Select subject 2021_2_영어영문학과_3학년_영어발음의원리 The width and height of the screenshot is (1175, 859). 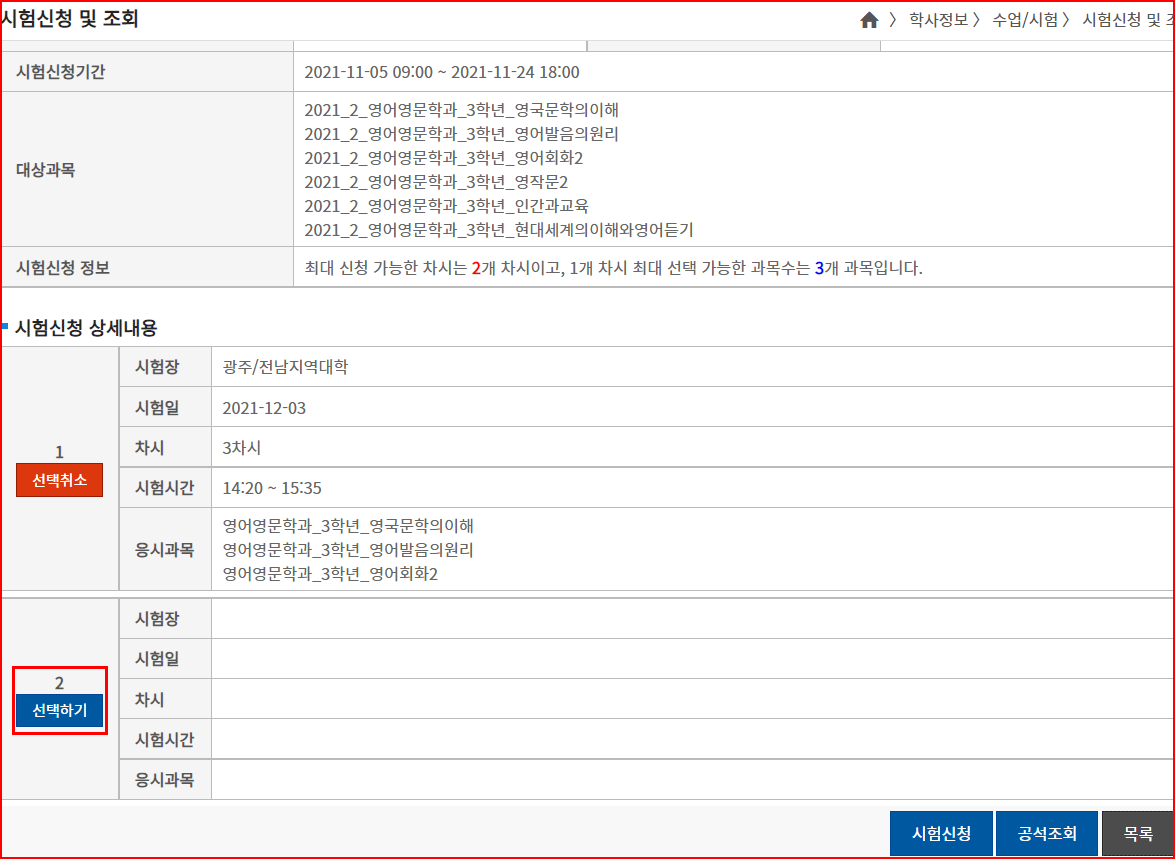pos(462,134)
